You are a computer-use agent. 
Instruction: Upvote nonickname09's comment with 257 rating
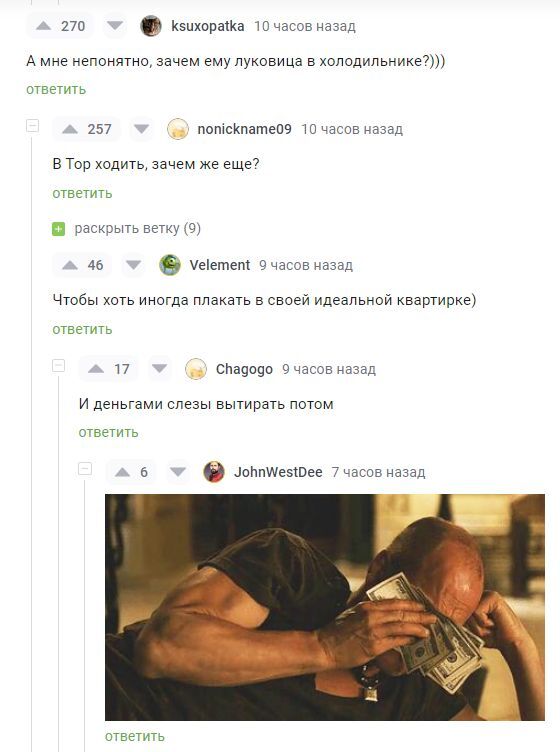[x=70, y=129]
